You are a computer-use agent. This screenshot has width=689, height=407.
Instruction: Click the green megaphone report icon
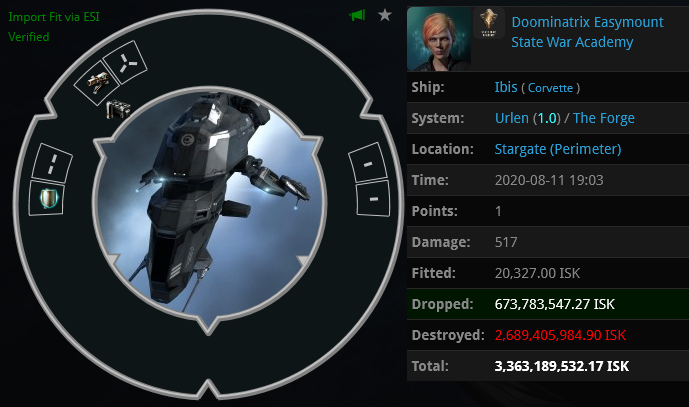[357, 15]
